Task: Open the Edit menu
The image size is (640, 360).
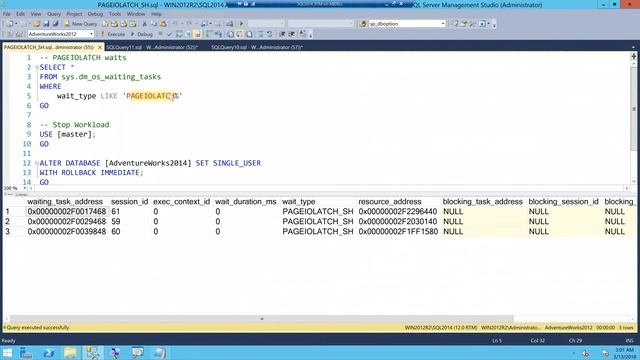Action: click(x=20, y=14)
